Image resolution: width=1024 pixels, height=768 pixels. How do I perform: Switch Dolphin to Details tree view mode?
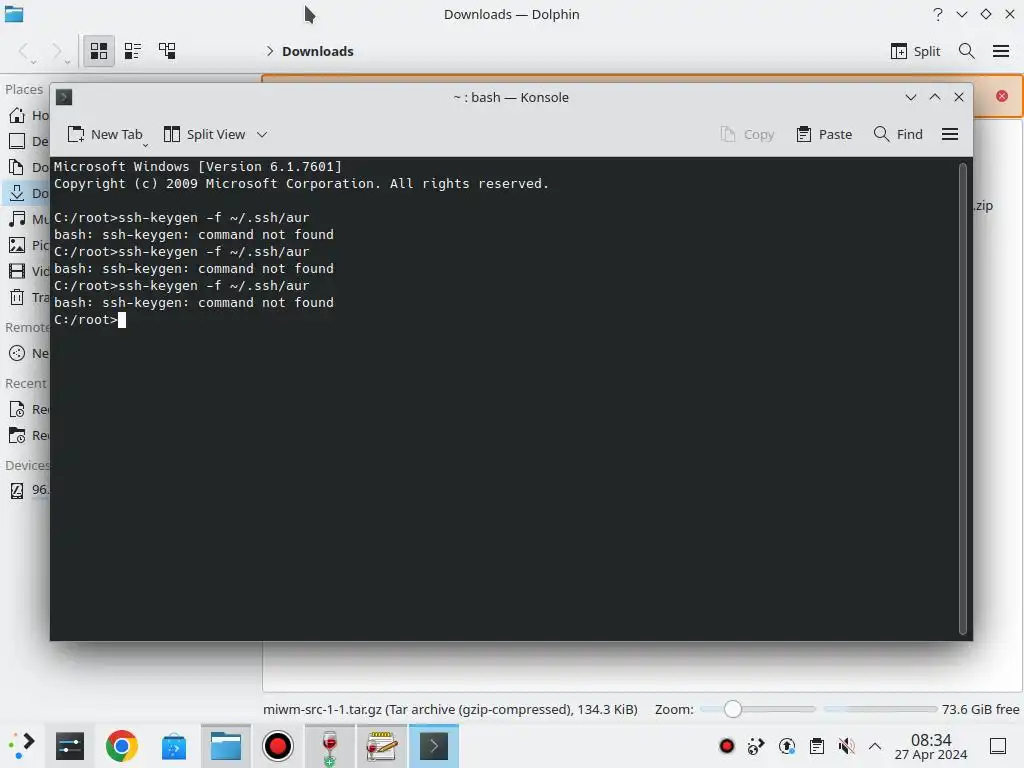pyautogui.click(x=167, y=51)
